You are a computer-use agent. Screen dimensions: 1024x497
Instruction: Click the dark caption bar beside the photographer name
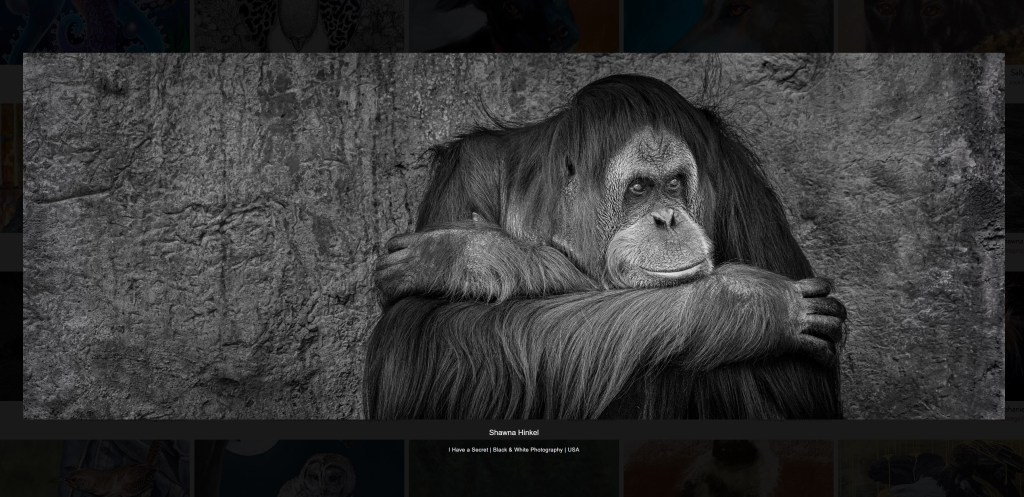point(300,430)
